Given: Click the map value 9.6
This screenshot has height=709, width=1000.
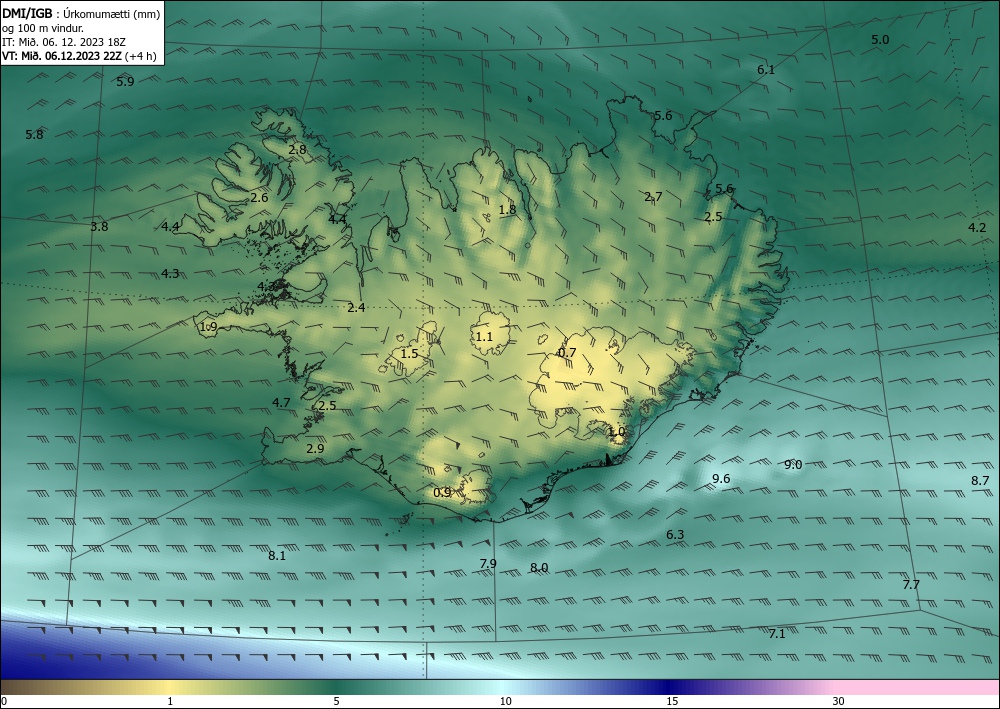Looking at the screenshot, I should (721, 479).
